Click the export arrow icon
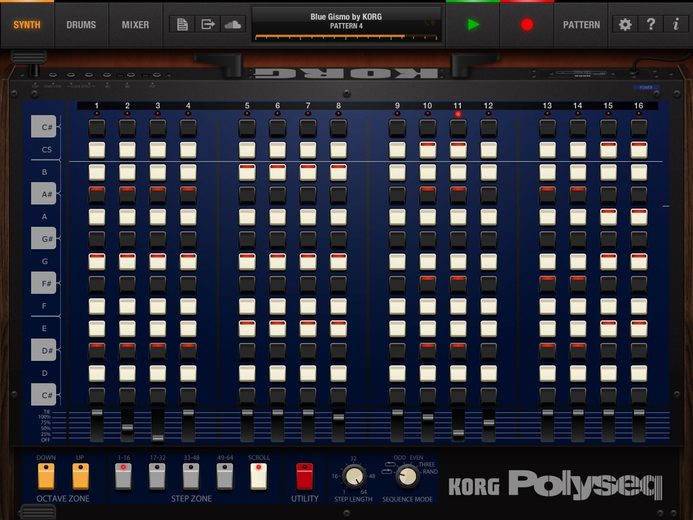 coord(207,24)
